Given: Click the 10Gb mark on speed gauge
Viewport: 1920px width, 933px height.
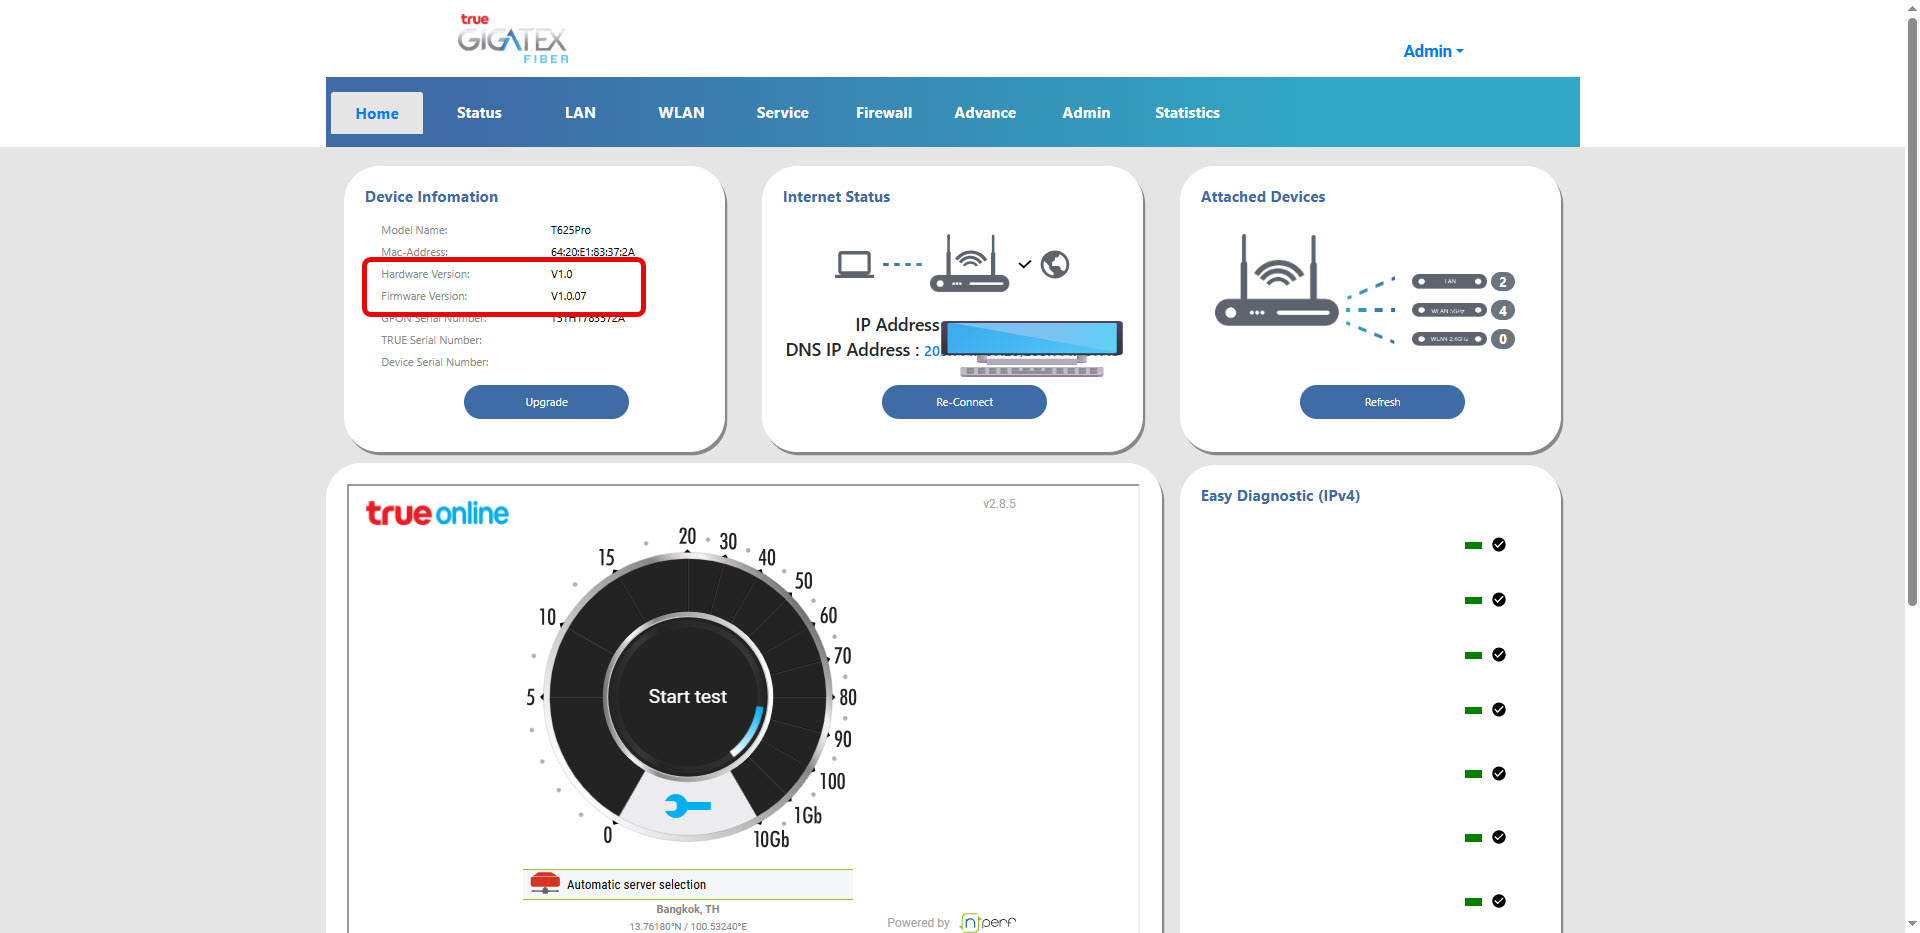Looking at the screenshot, I should 771,840.
